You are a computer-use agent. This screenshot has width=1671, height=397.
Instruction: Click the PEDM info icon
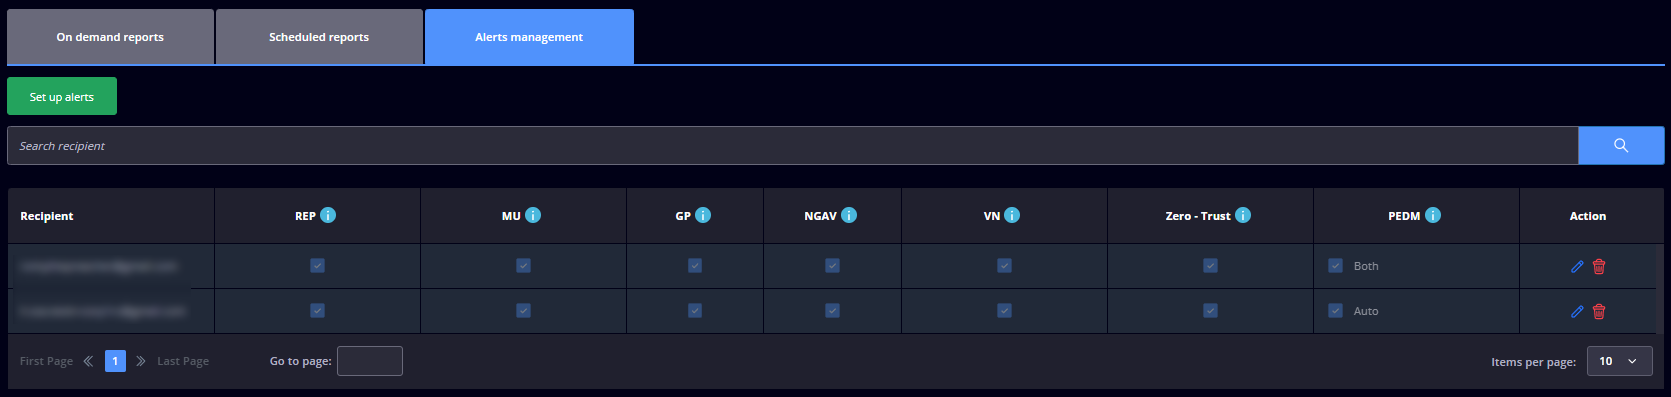[x=1433, y=215]
